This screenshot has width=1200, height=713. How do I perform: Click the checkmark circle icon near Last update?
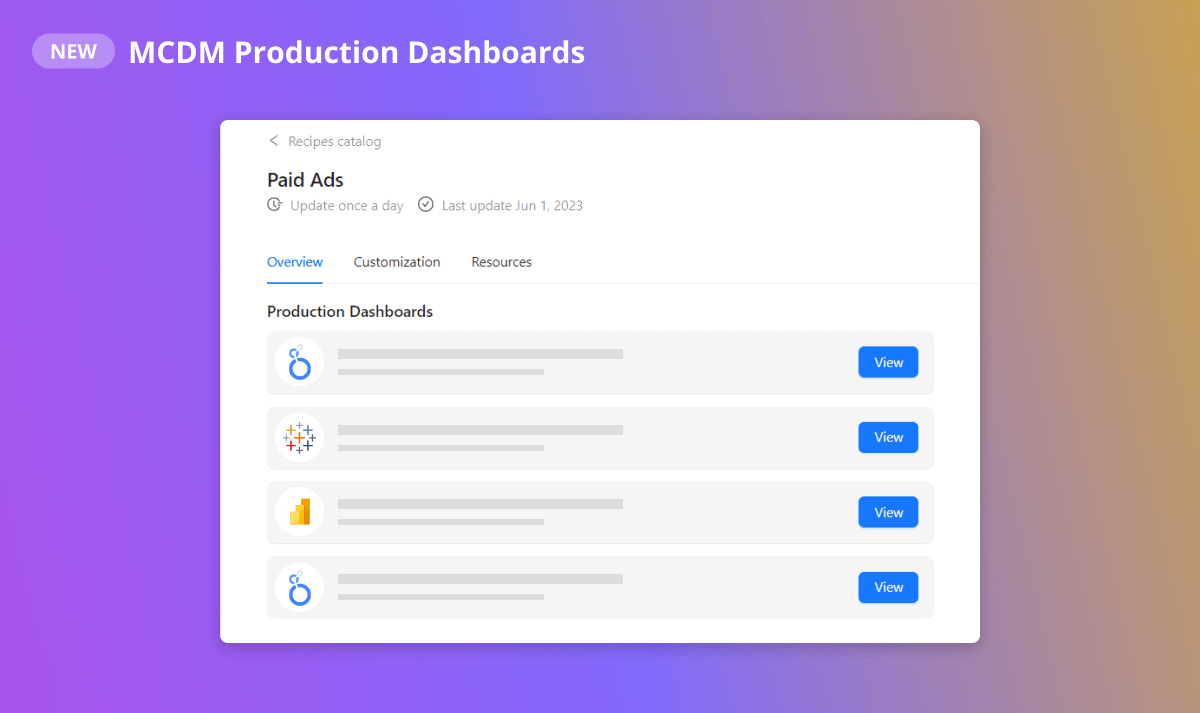pyautogui.click(x=426, y=205)
